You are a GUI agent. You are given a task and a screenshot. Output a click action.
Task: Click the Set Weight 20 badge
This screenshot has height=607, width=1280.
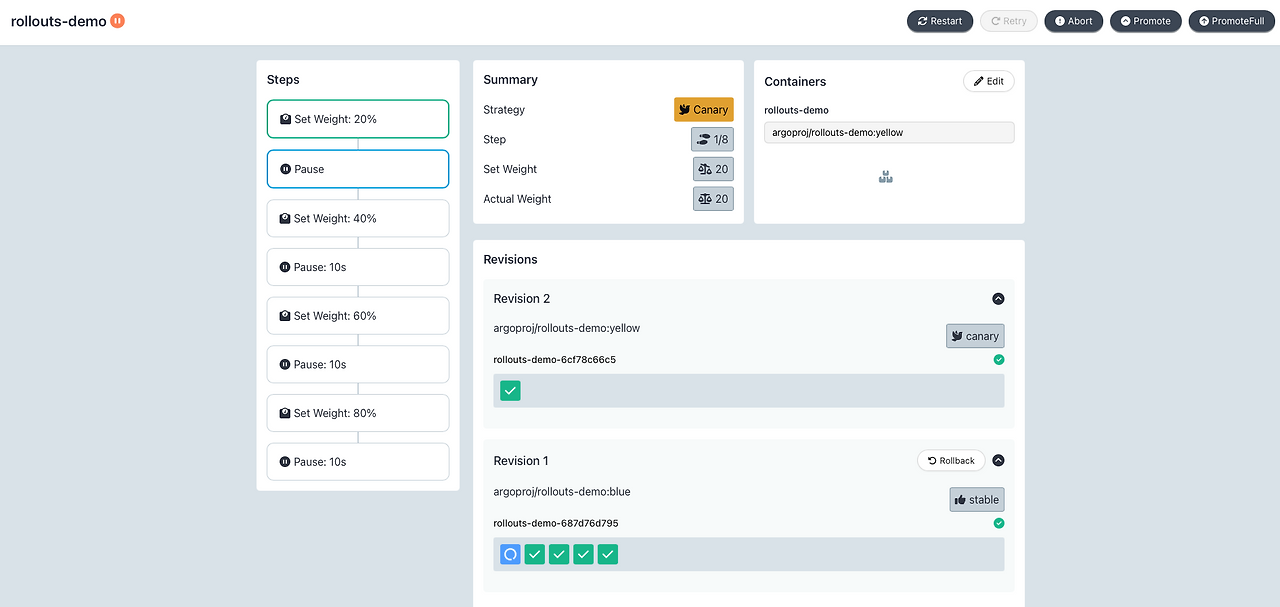[x=713, y=169]
